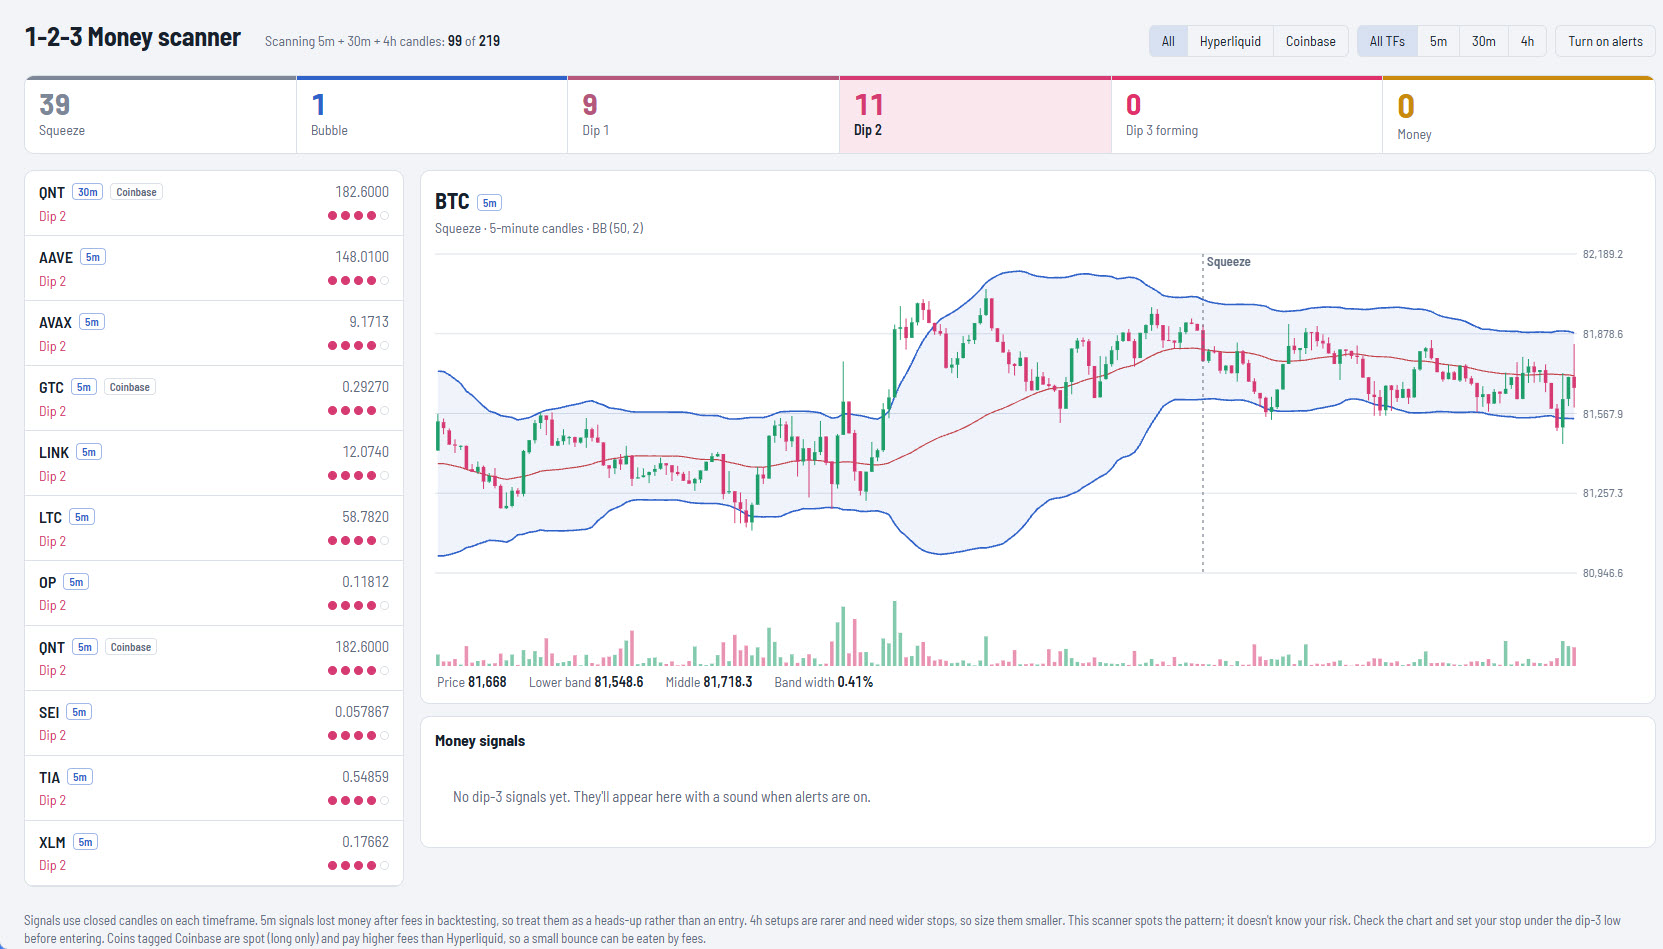Open the Dip 2 stage card
Viewport: 1663px width, 949px height.
(x=975, y=116)
